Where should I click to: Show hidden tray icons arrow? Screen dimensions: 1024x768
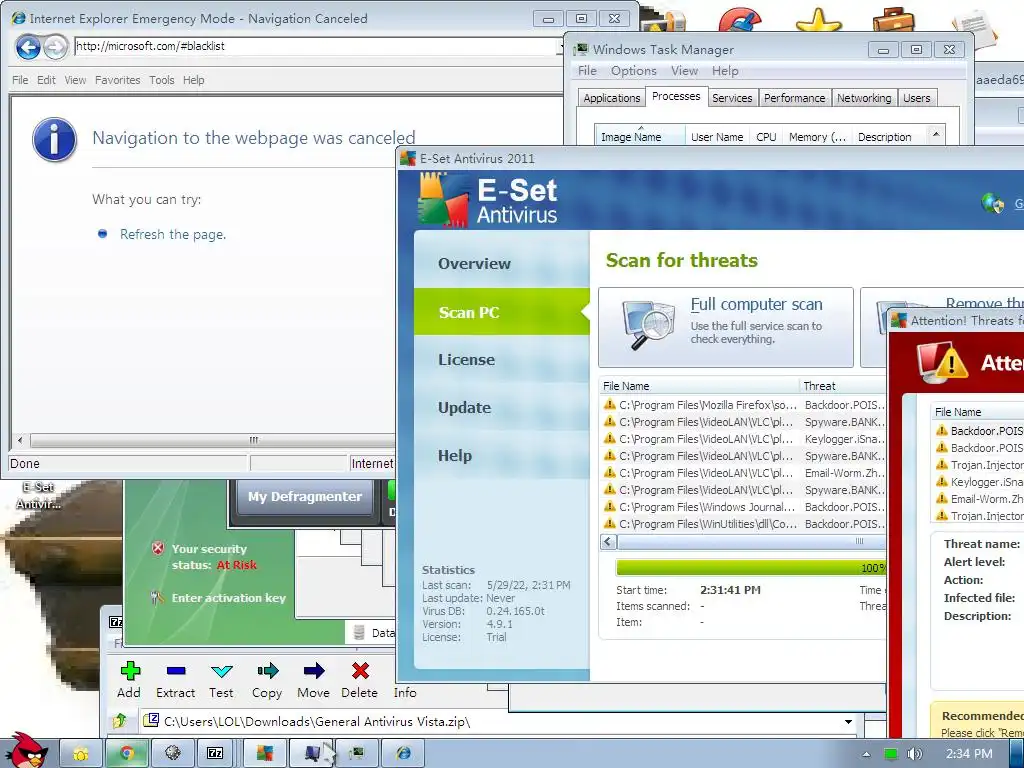[866, 754]
